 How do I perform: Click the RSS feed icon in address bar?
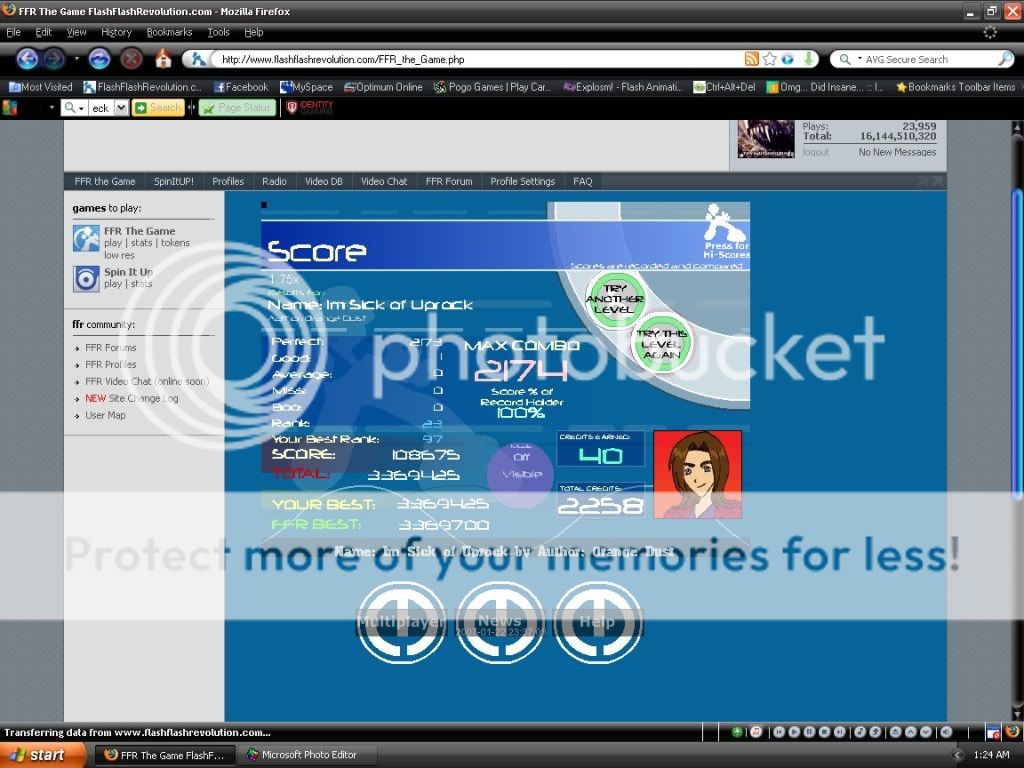tap(751, 59)
